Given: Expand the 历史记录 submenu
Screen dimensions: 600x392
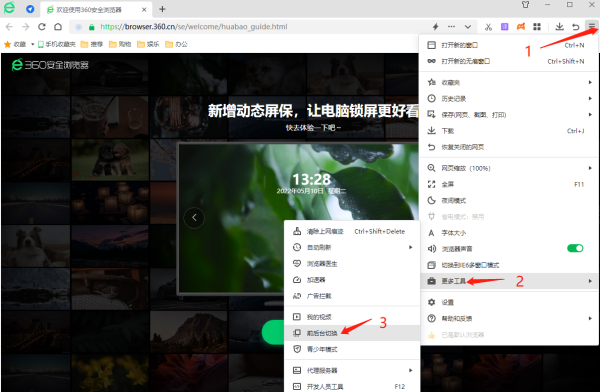Looking at the screenshot, I should 509,98.
